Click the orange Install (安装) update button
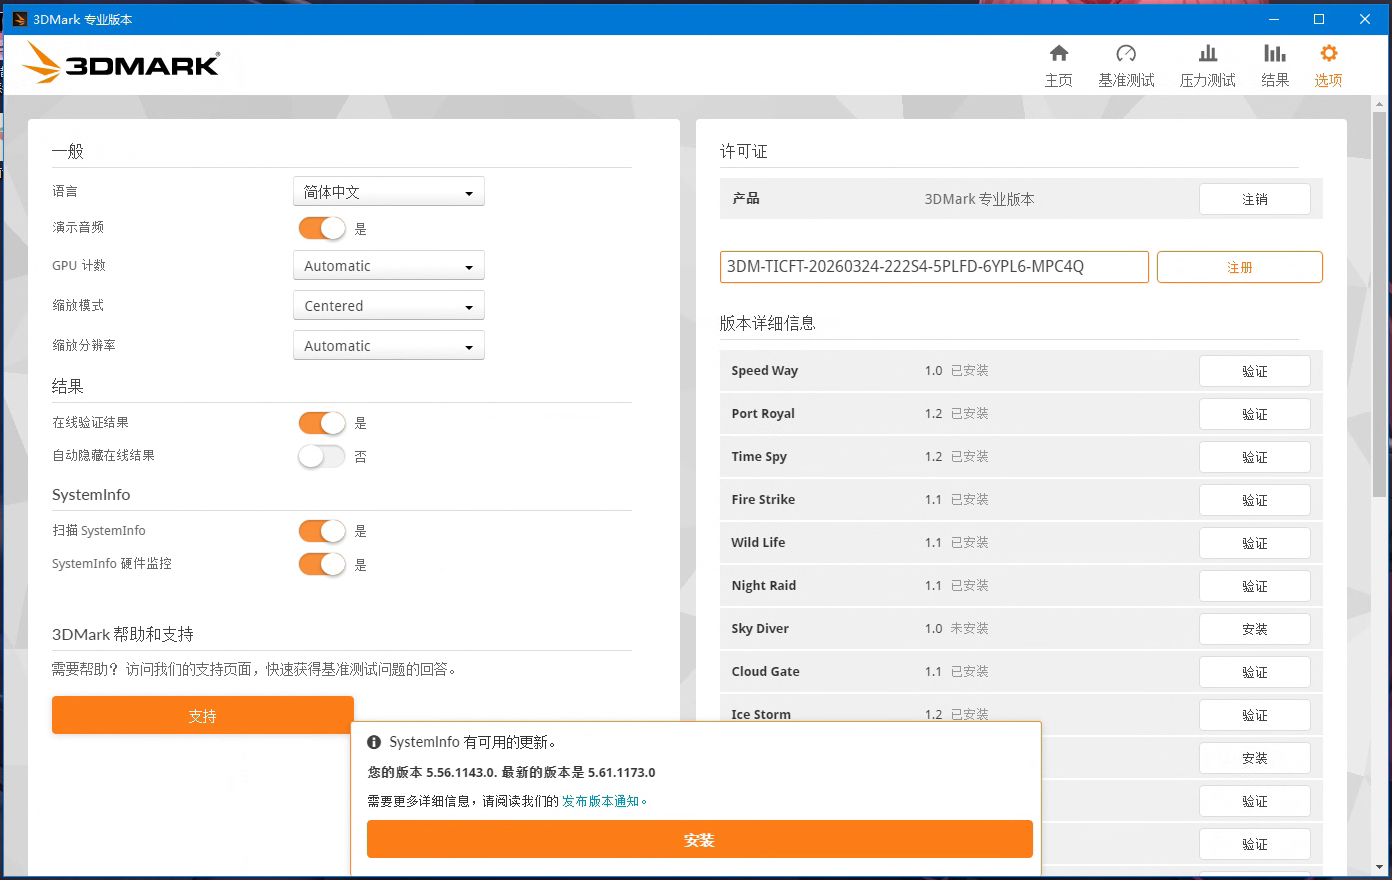Viewport: 1392px width, 880px height. tap(699, 840)
